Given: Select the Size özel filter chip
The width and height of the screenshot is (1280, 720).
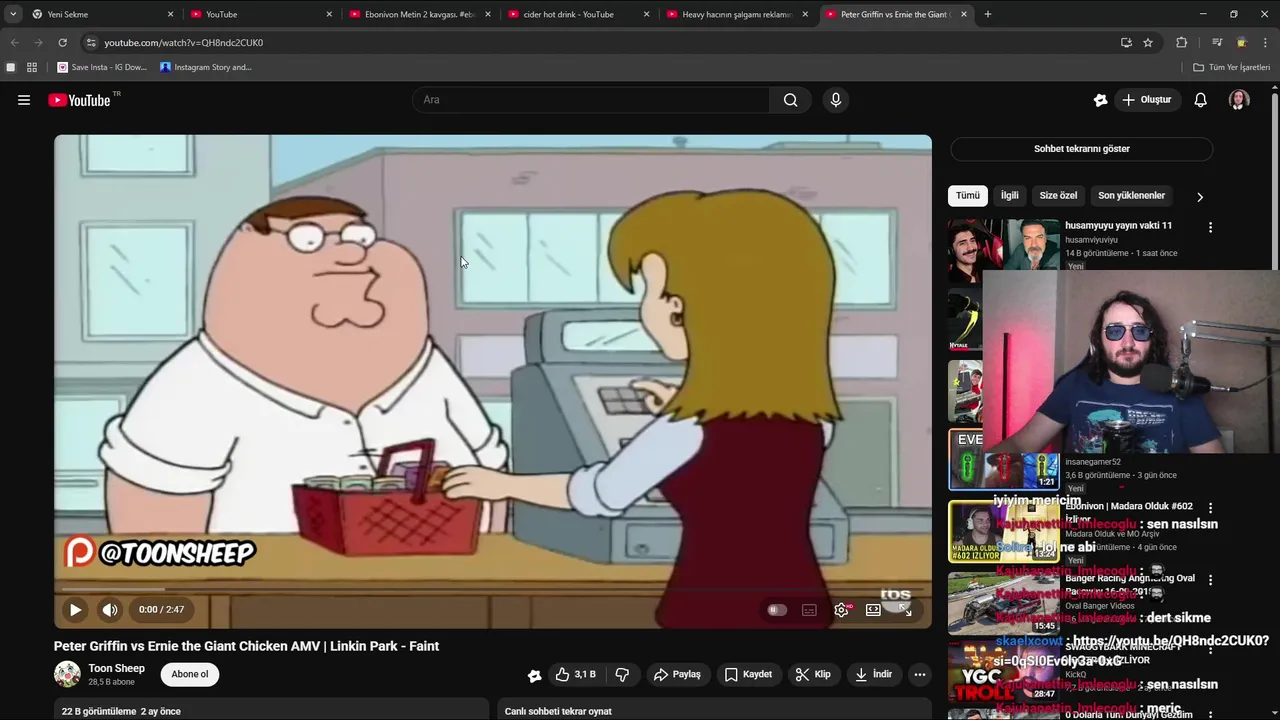Looking at the screenshot, I should click(1058, 196).
